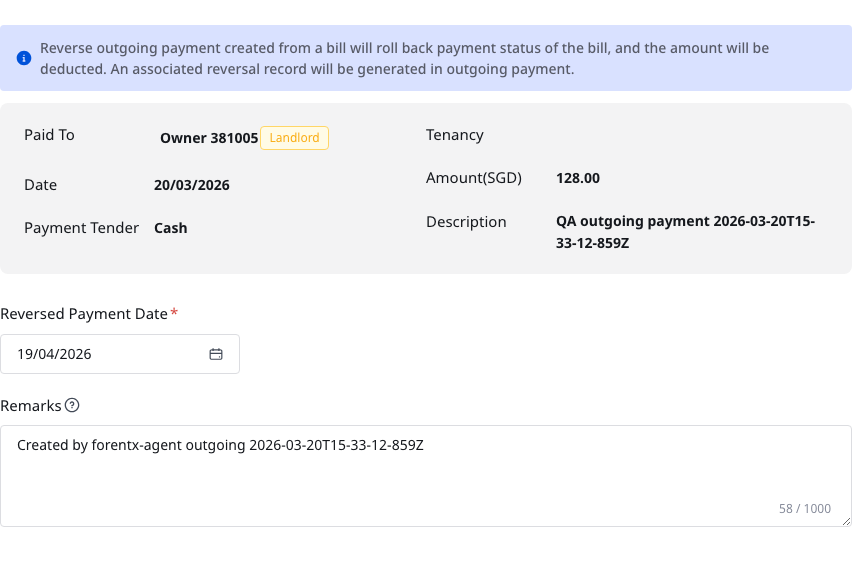852x572 pixels.
Task: Click the blue info icon in banner
Action: (x=24, y=58)
